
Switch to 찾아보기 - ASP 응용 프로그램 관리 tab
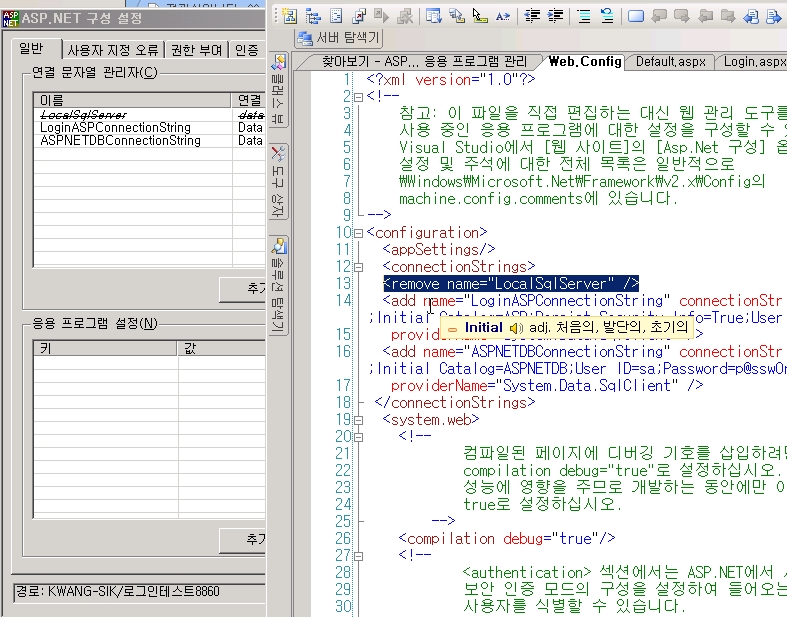pyautogui.click(x=424, y=62)
